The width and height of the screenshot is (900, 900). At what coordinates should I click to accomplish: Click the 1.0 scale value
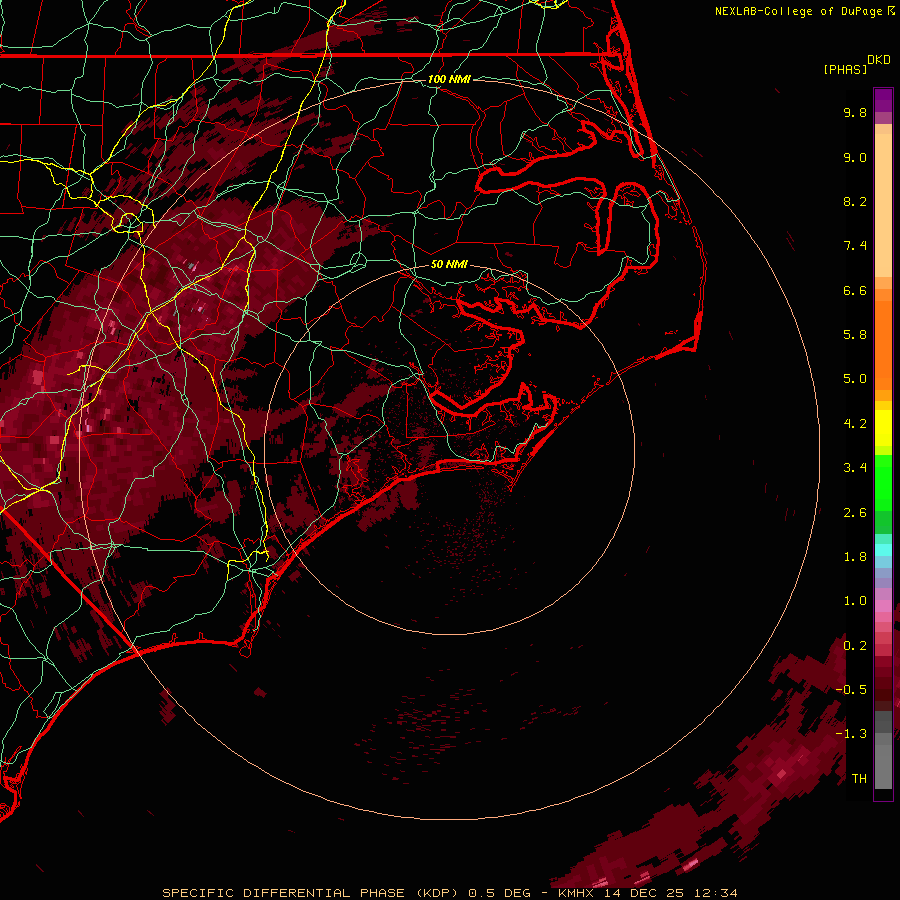(x=855, y=601)
